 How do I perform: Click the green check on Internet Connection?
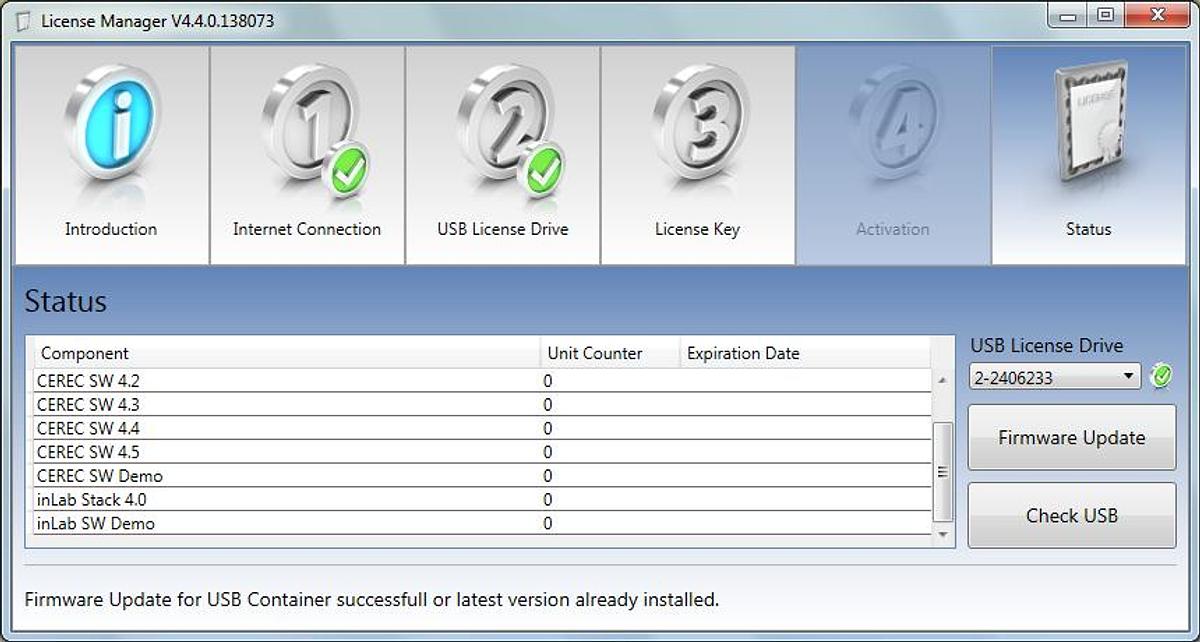pos(349,170)
